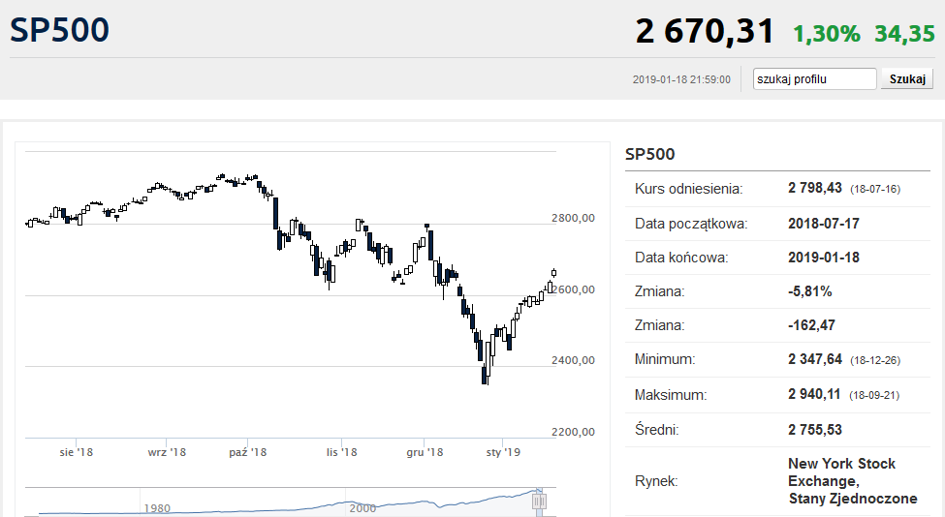Click the range selector handle in navigator
This screenshot has width=945, height=517.
539,501
